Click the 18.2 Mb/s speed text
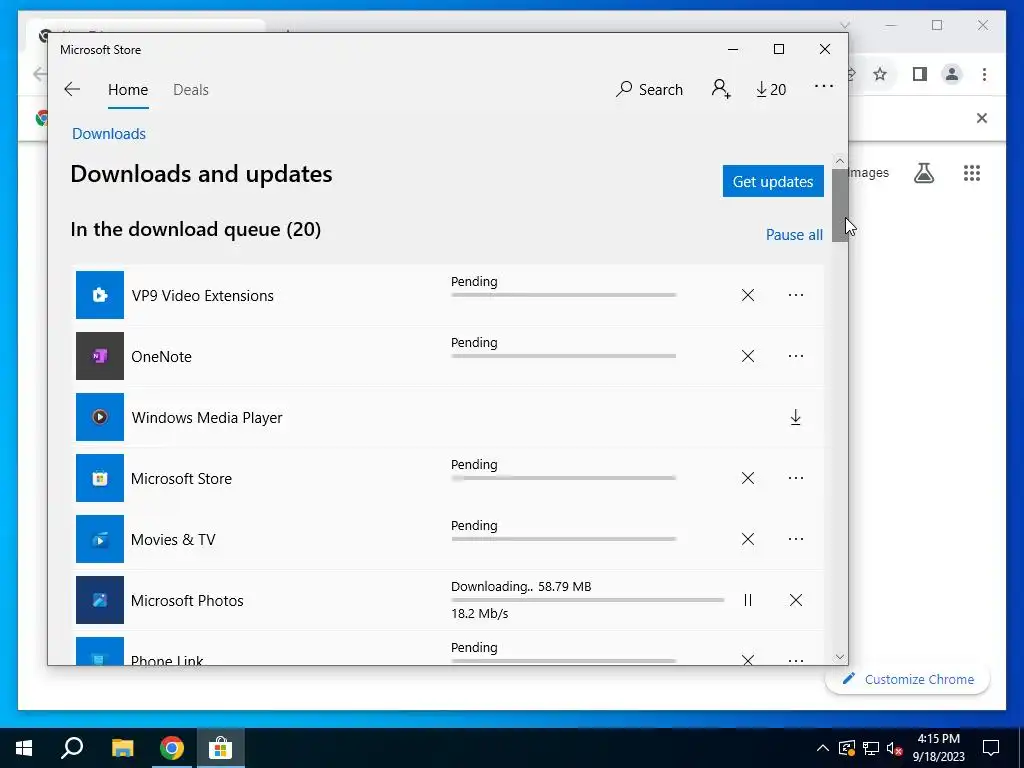Viewport: 1024px width, 768px height. tap(479, 613)
